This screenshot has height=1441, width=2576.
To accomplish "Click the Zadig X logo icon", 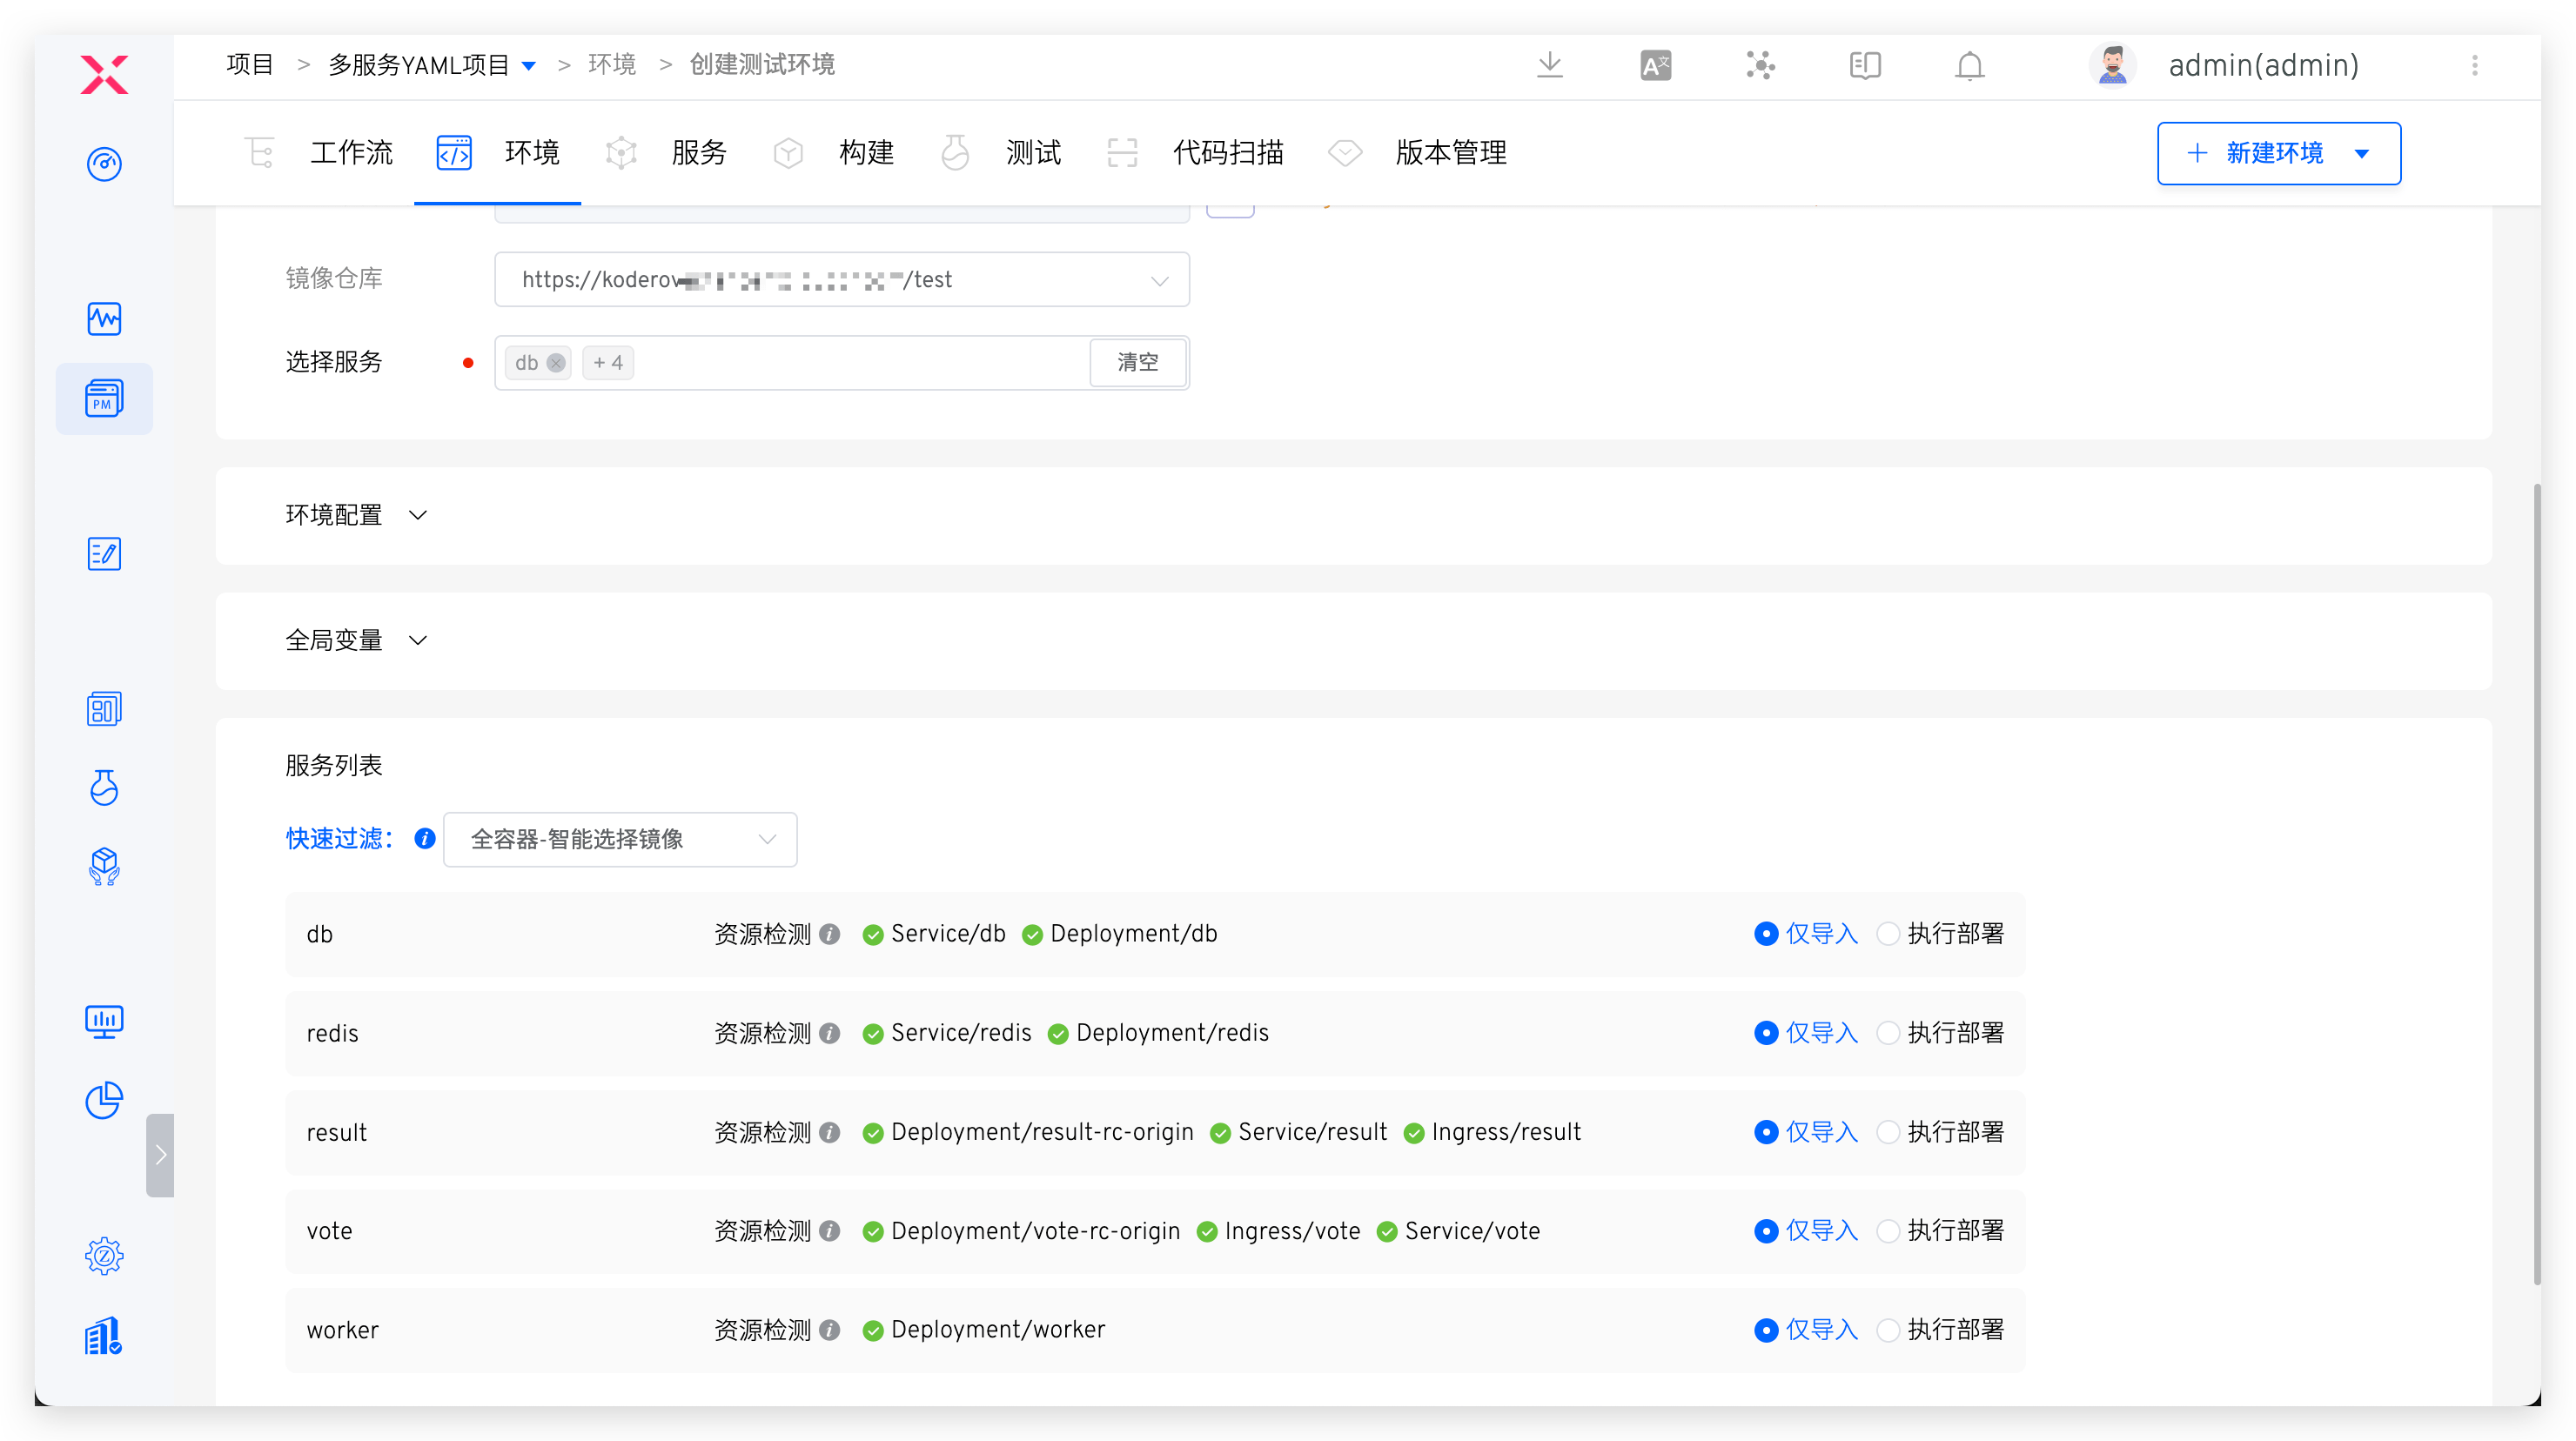I will 104,73.
